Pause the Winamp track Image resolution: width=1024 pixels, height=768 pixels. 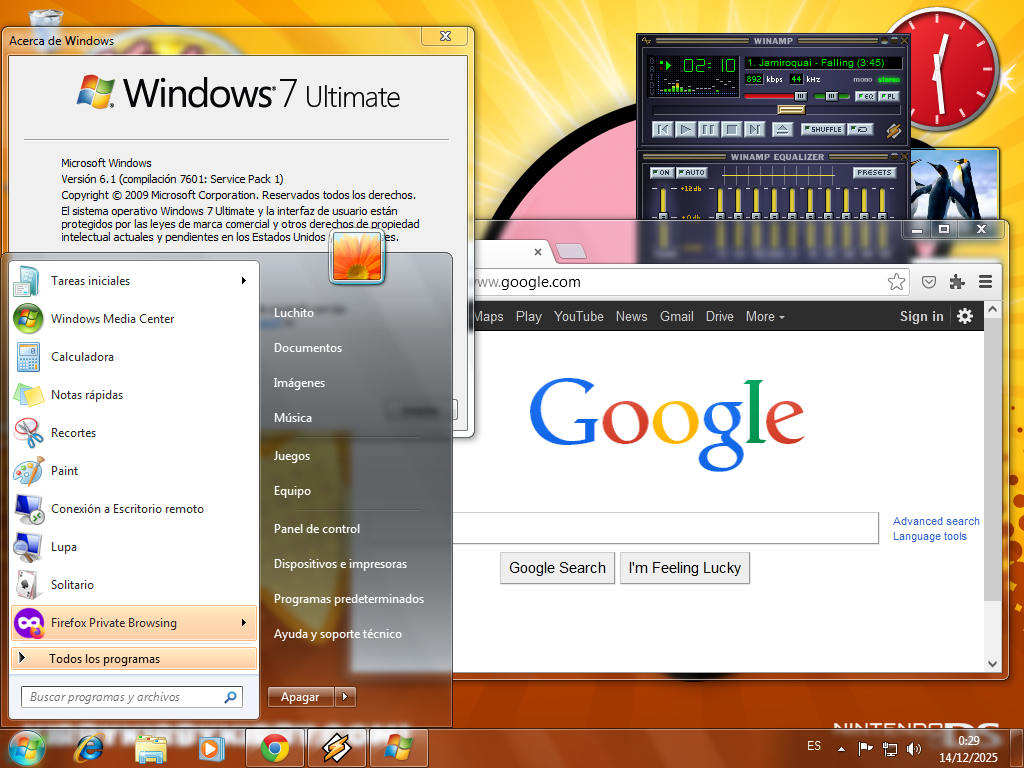point(708,129)
